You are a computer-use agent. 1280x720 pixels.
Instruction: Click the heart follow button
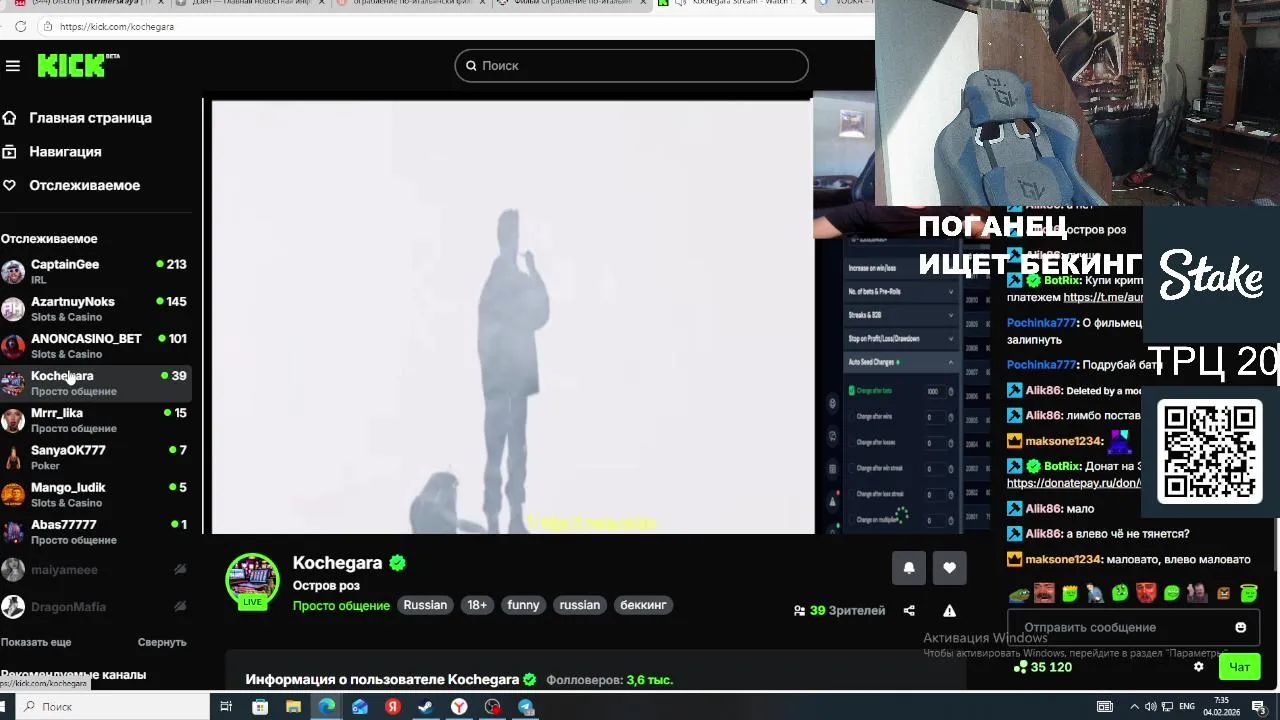click(949, 568)
